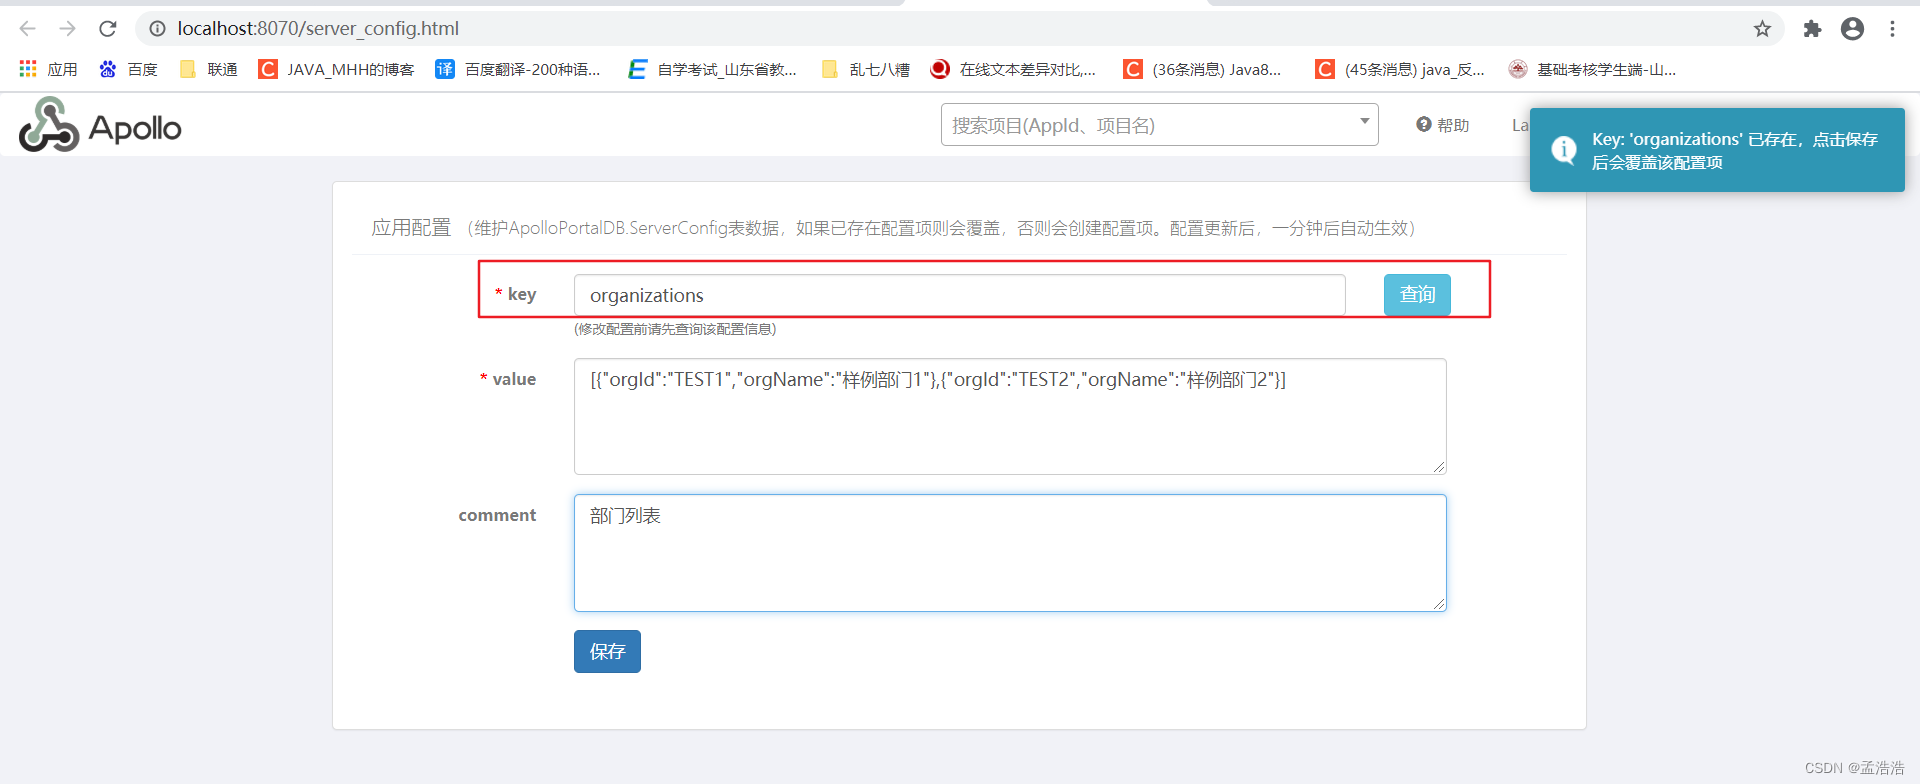This screenshot has height=784, width=1920.
Task: Click the key input containing organizations
Action: pyautogui.click(x=959, y=295)
